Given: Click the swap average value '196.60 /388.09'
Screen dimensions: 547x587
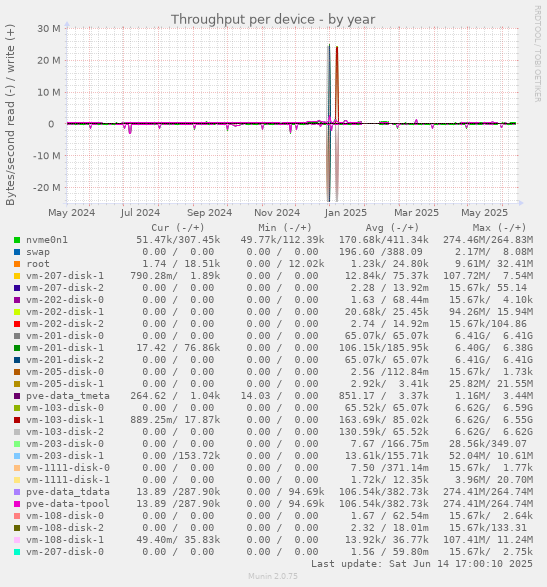Looking at the screenshot, I should (381, 252).
